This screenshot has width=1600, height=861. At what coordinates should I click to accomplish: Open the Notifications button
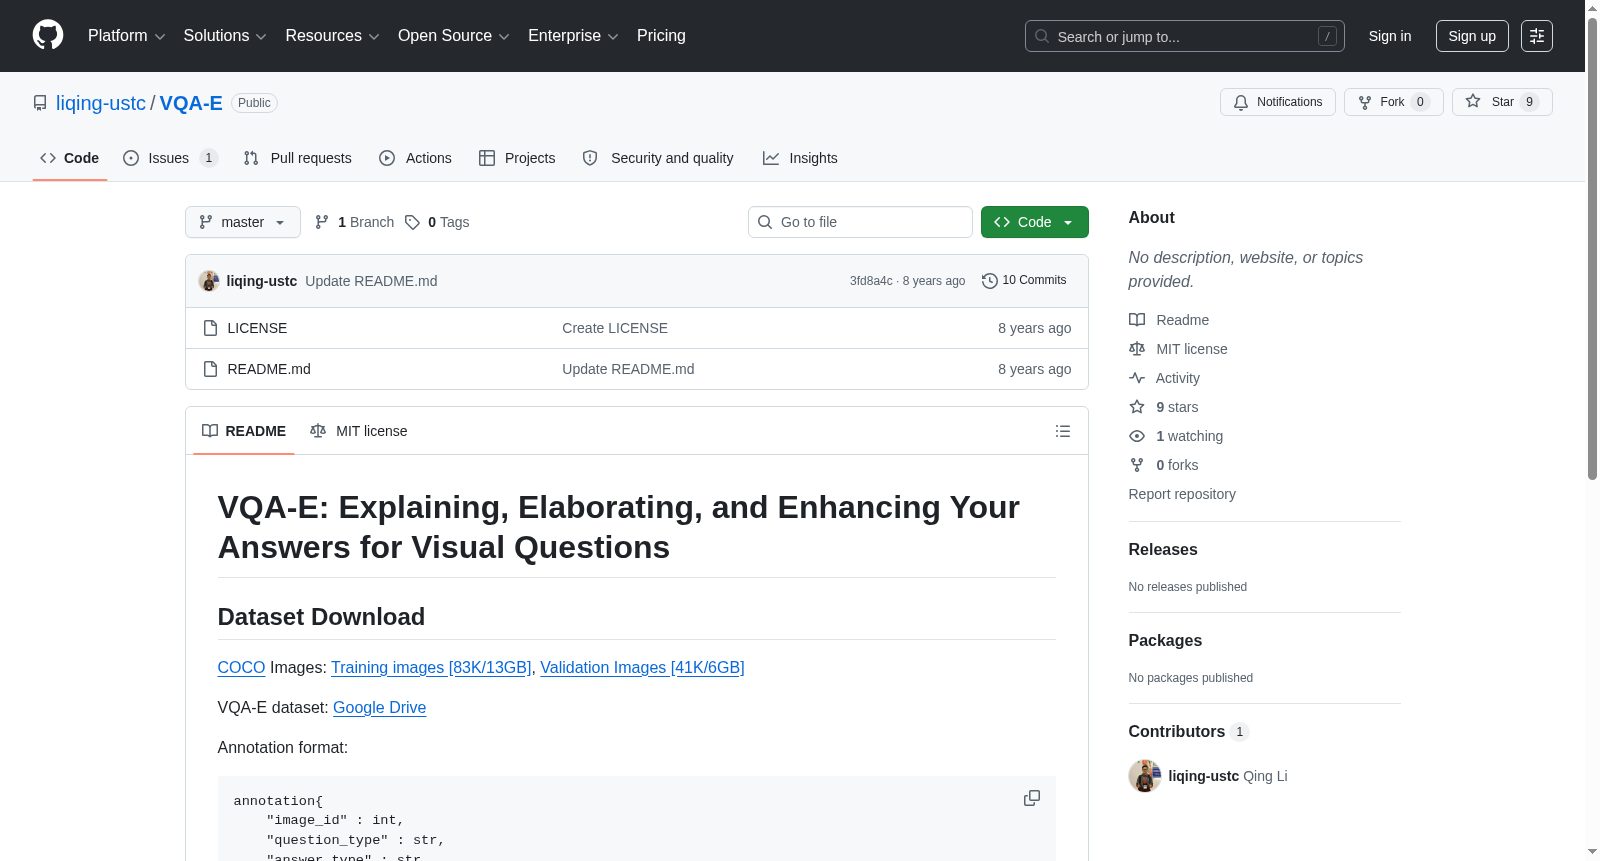1278,102
